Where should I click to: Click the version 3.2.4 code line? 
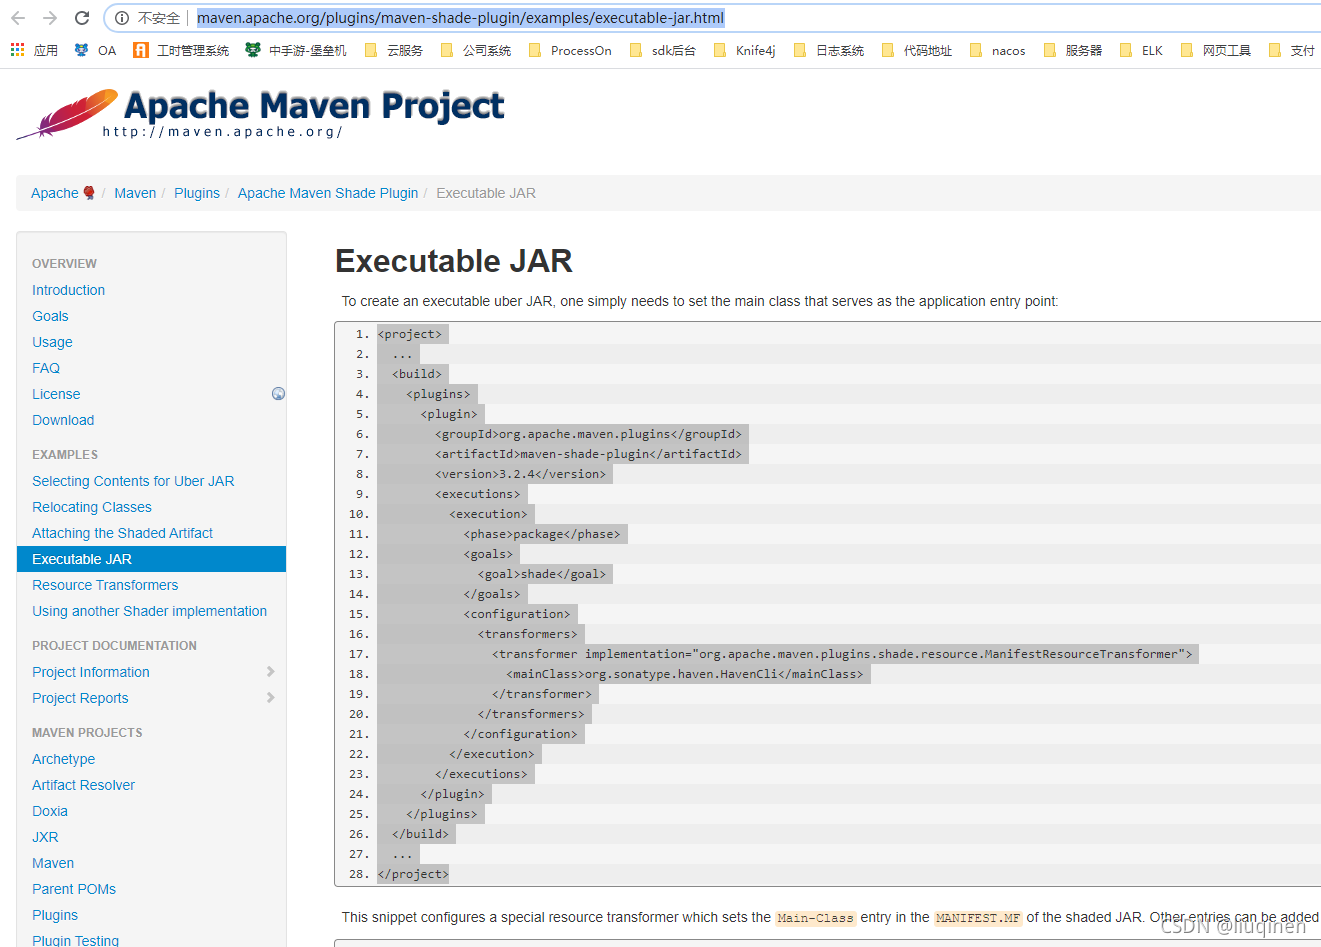tap(520, 474)
